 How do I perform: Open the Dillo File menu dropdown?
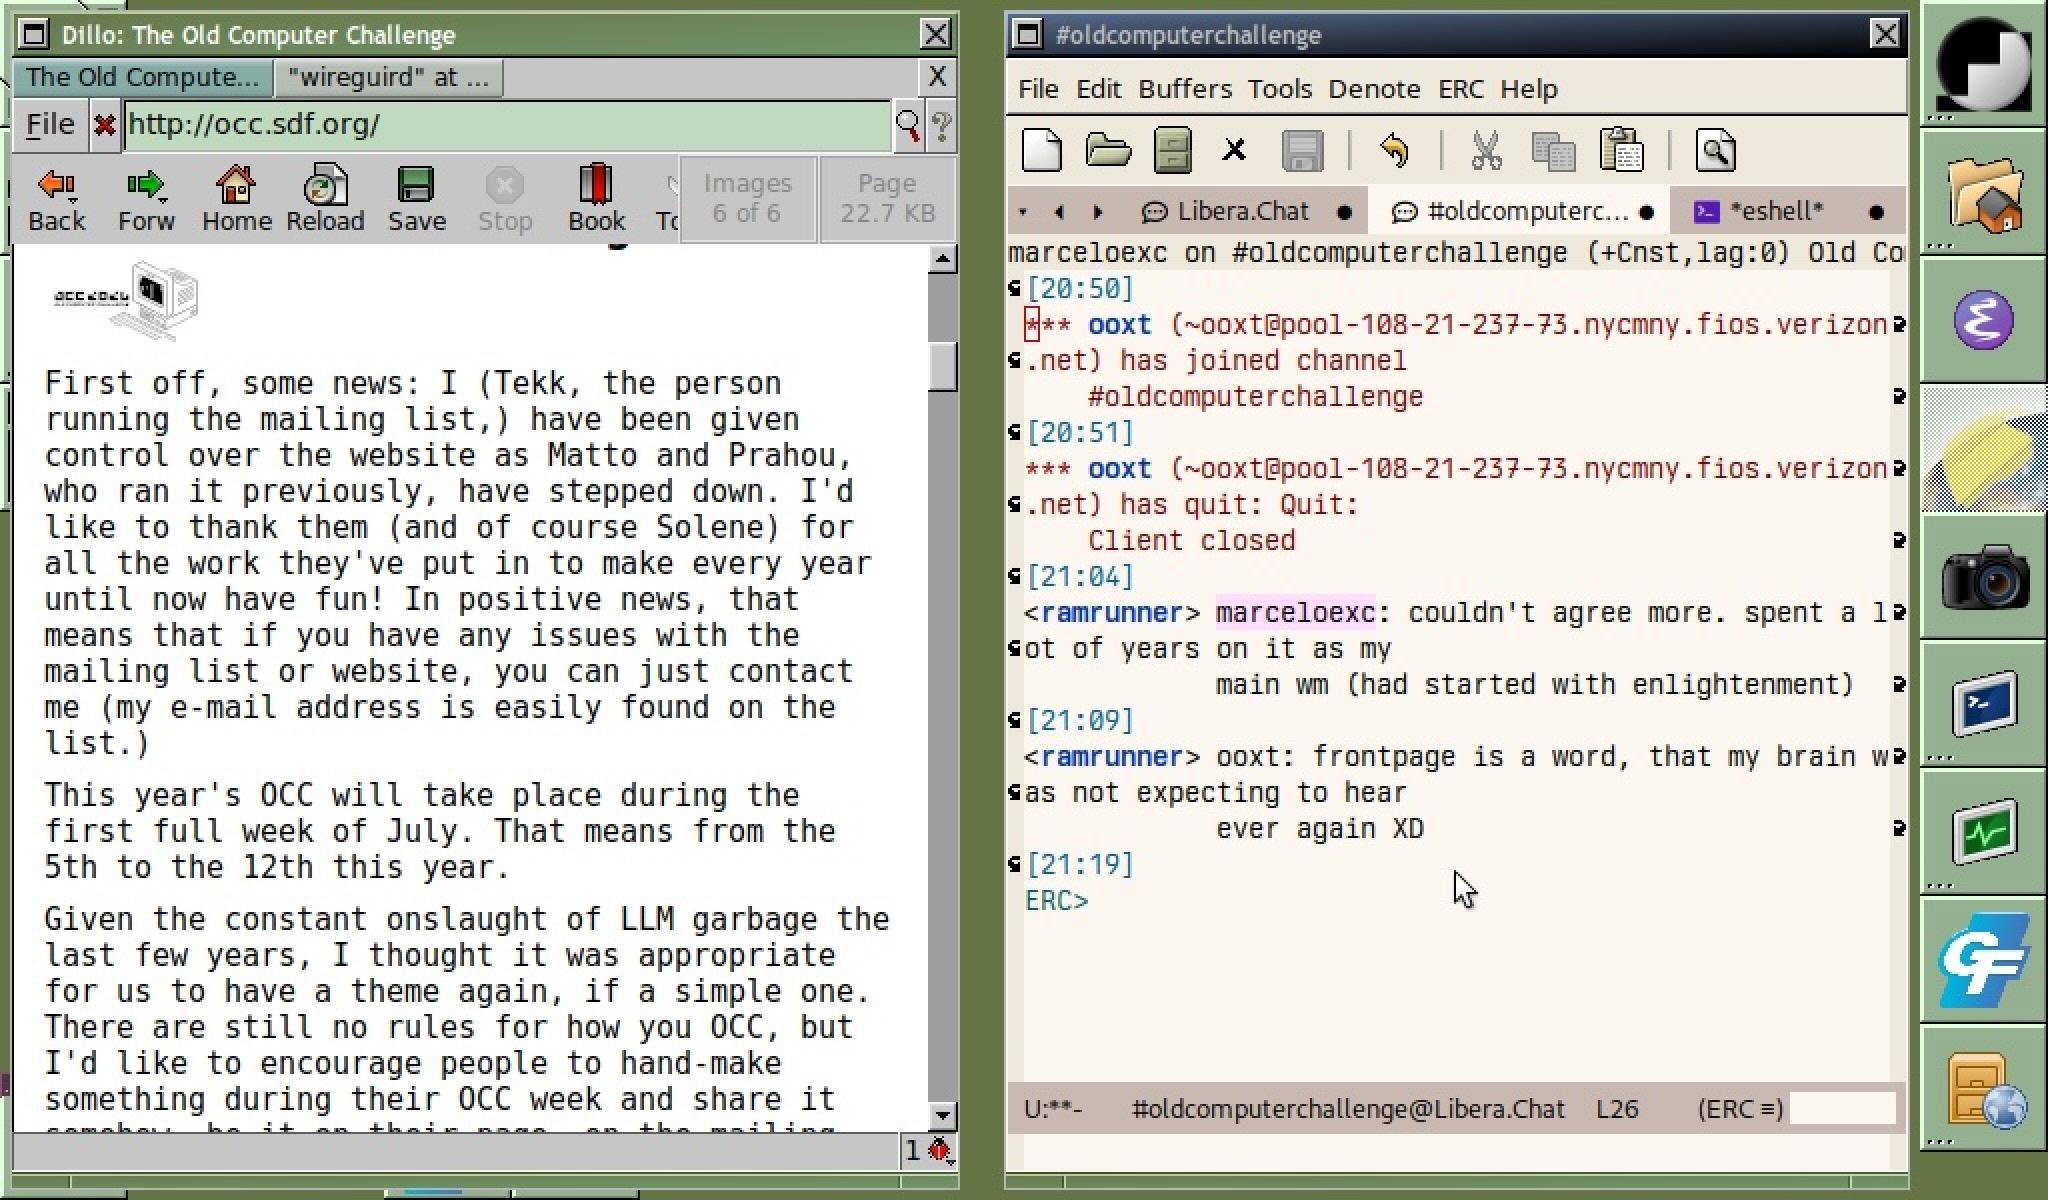50,125
